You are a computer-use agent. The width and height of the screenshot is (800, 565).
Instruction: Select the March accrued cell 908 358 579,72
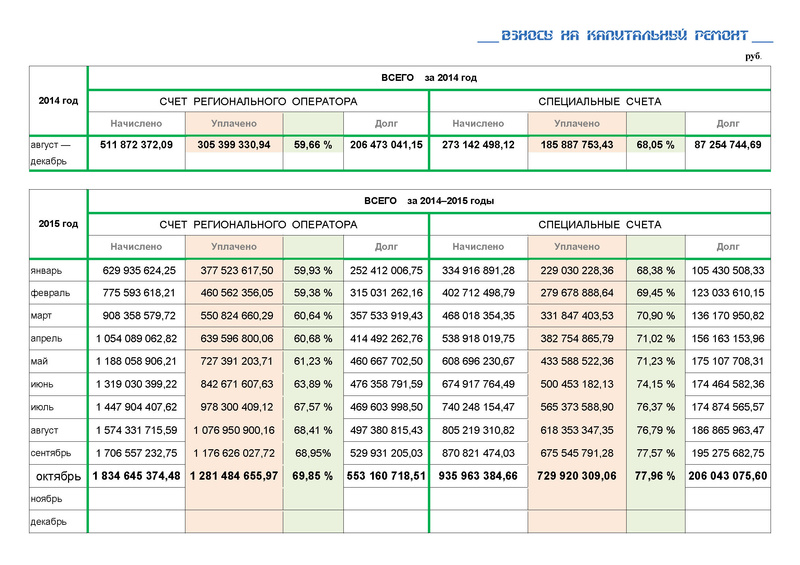click(137, 315)
